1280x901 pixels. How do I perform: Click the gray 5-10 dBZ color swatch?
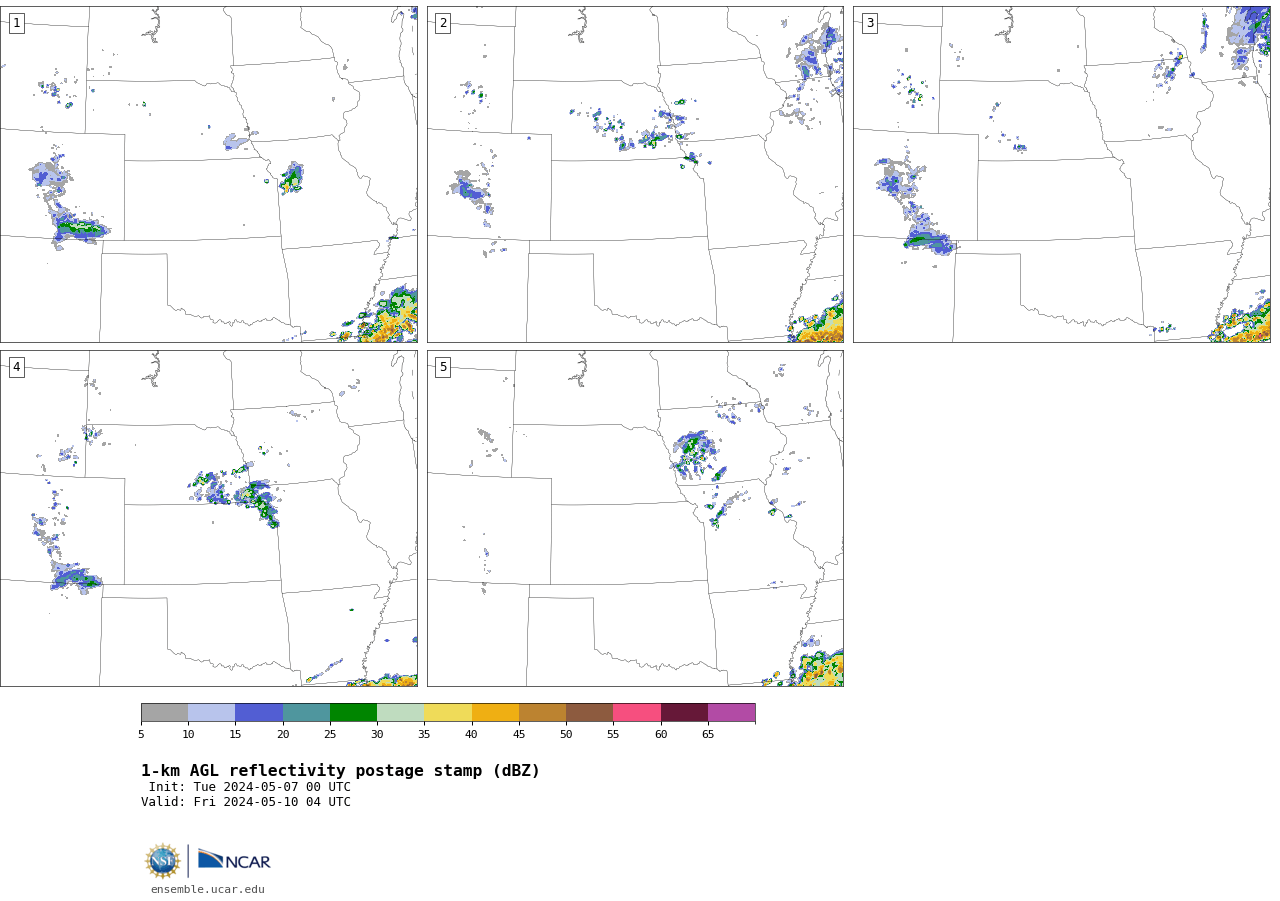164,712
